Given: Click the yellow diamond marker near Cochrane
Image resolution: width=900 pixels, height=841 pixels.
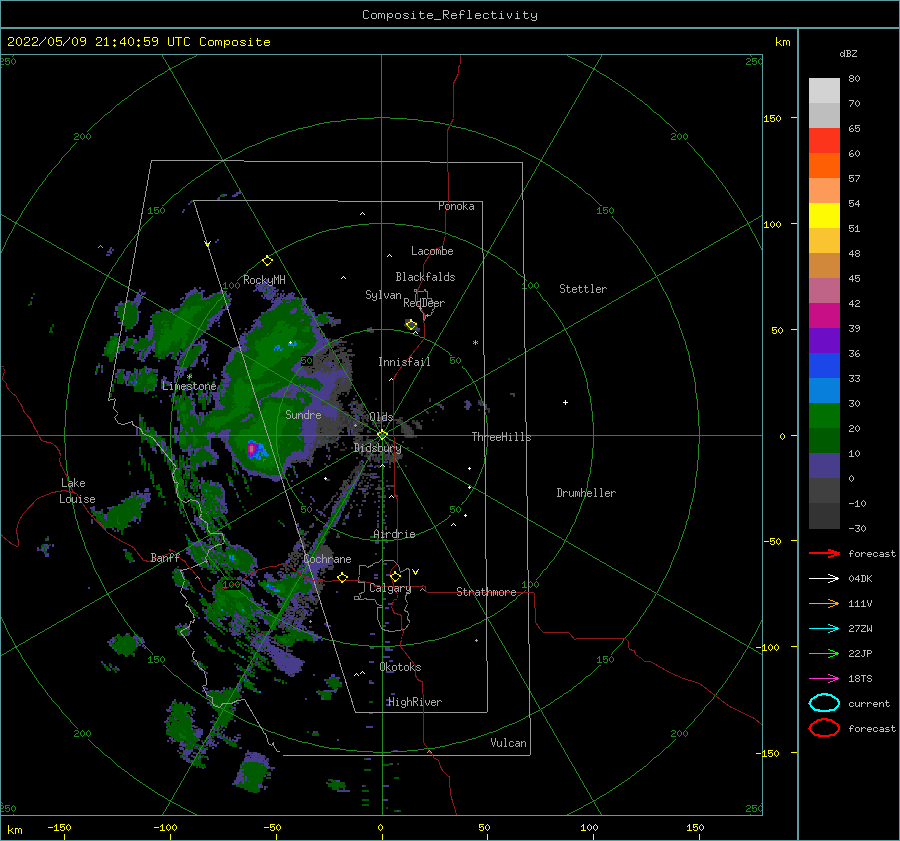Looking at the screenshot, I should point(342,578).
